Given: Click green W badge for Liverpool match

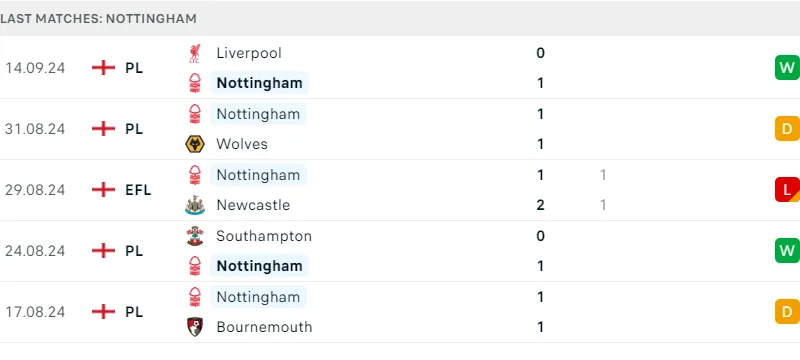Looking at the screenshot, I should click(787, 68).
